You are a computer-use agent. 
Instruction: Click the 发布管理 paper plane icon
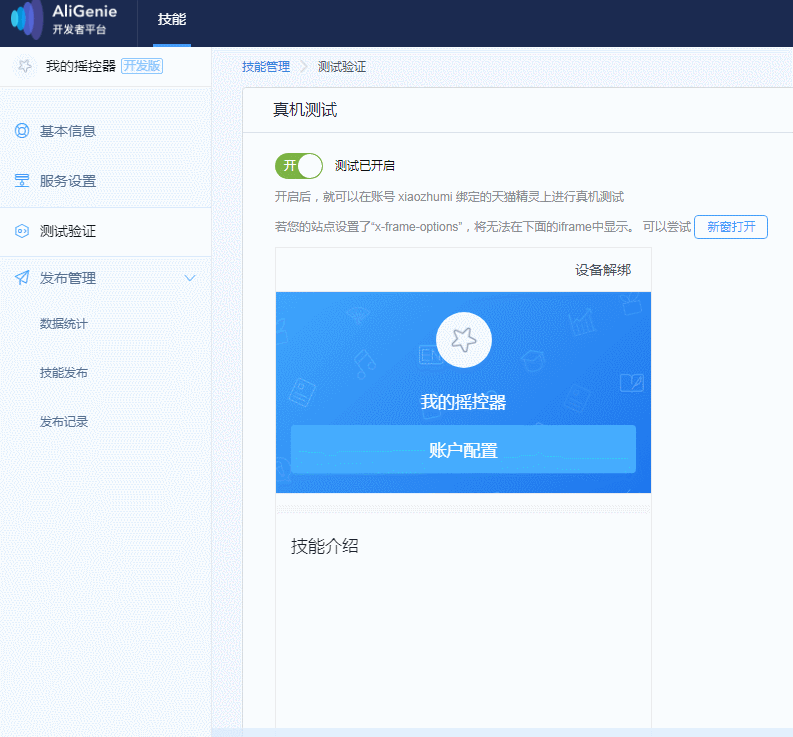click(22, 278)
